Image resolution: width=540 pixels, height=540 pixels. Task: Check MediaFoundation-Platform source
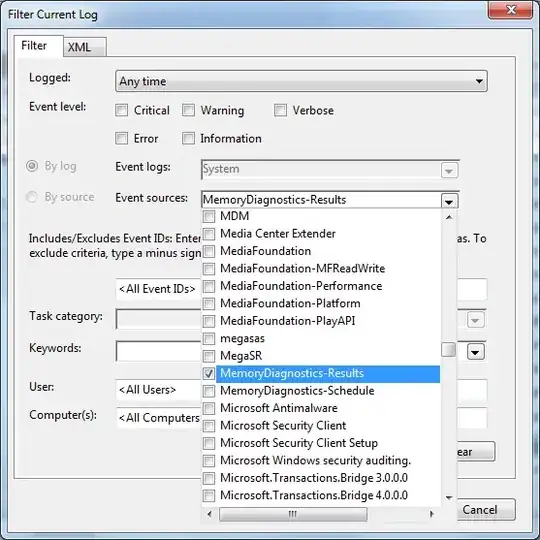coord(209,304)
